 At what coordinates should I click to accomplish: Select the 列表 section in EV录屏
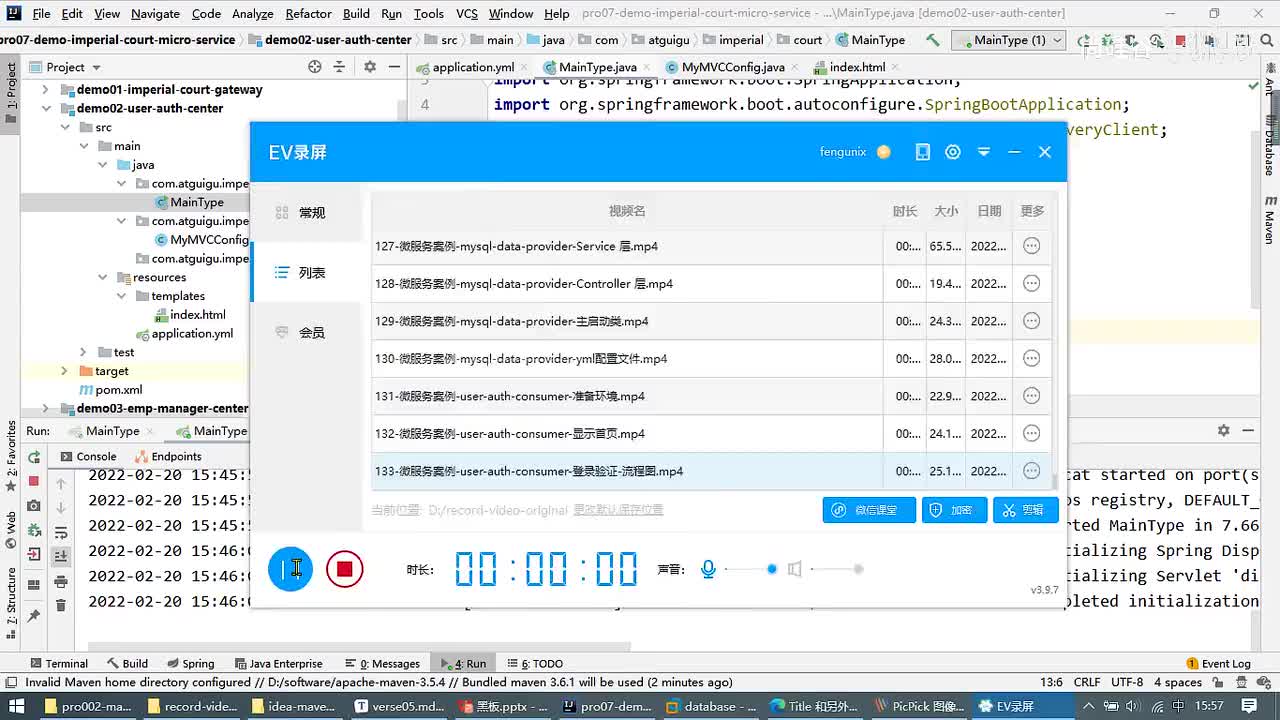(306, 273)
